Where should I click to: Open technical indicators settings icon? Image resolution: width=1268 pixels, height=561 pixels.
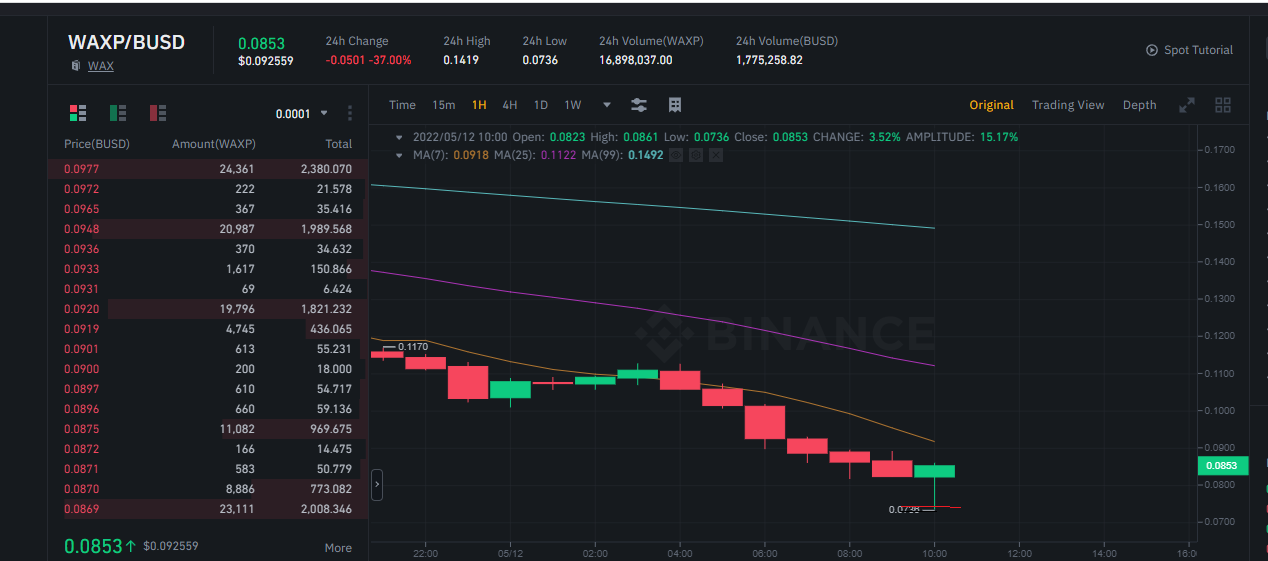click(639, 105)
